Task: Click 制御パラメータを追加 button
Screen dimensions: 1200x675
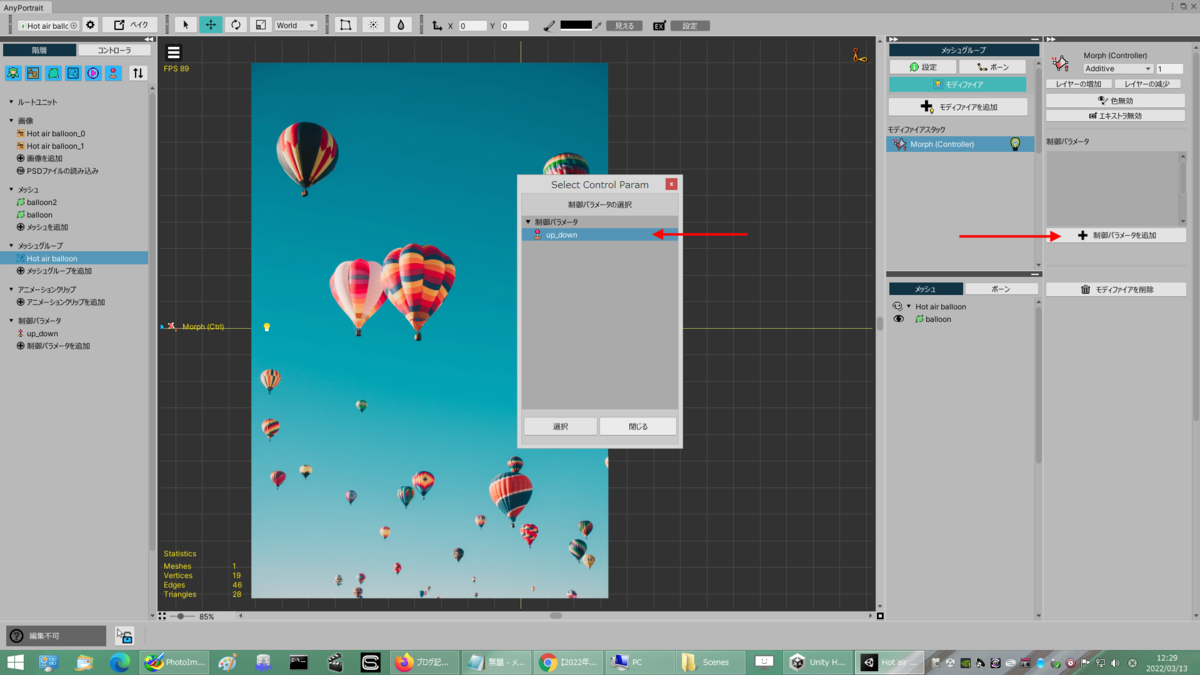Action: pos(1116,236)
